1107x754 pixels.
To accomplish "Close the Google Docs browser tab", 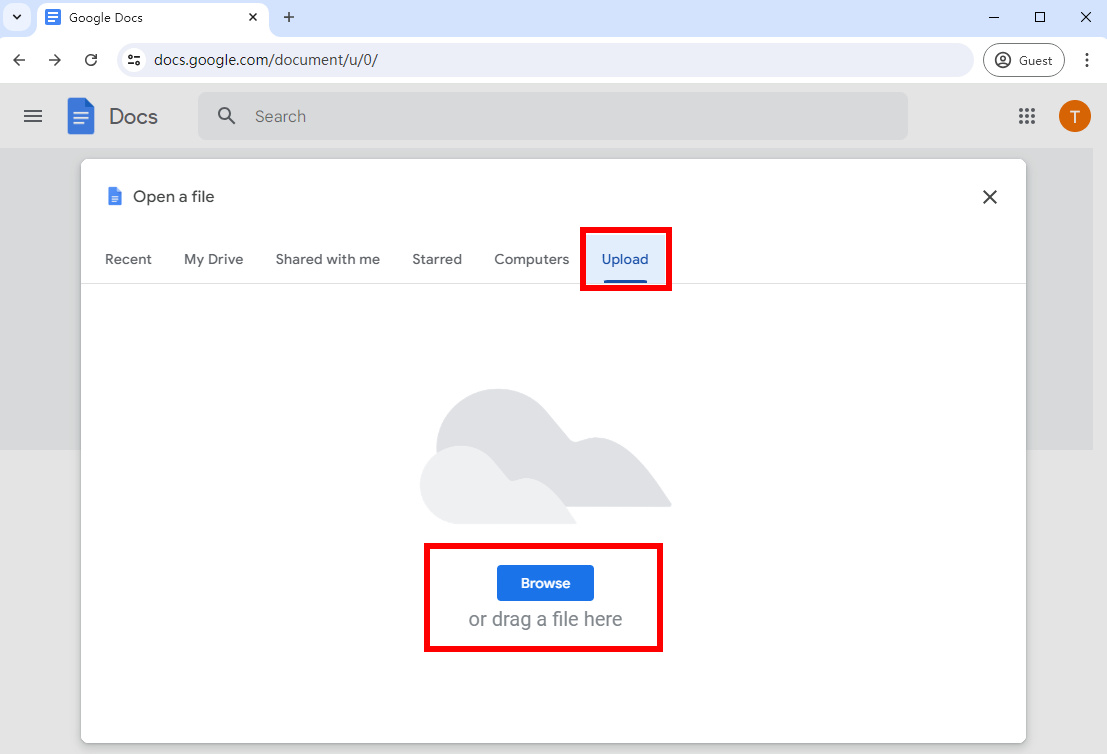I will 253,17.
